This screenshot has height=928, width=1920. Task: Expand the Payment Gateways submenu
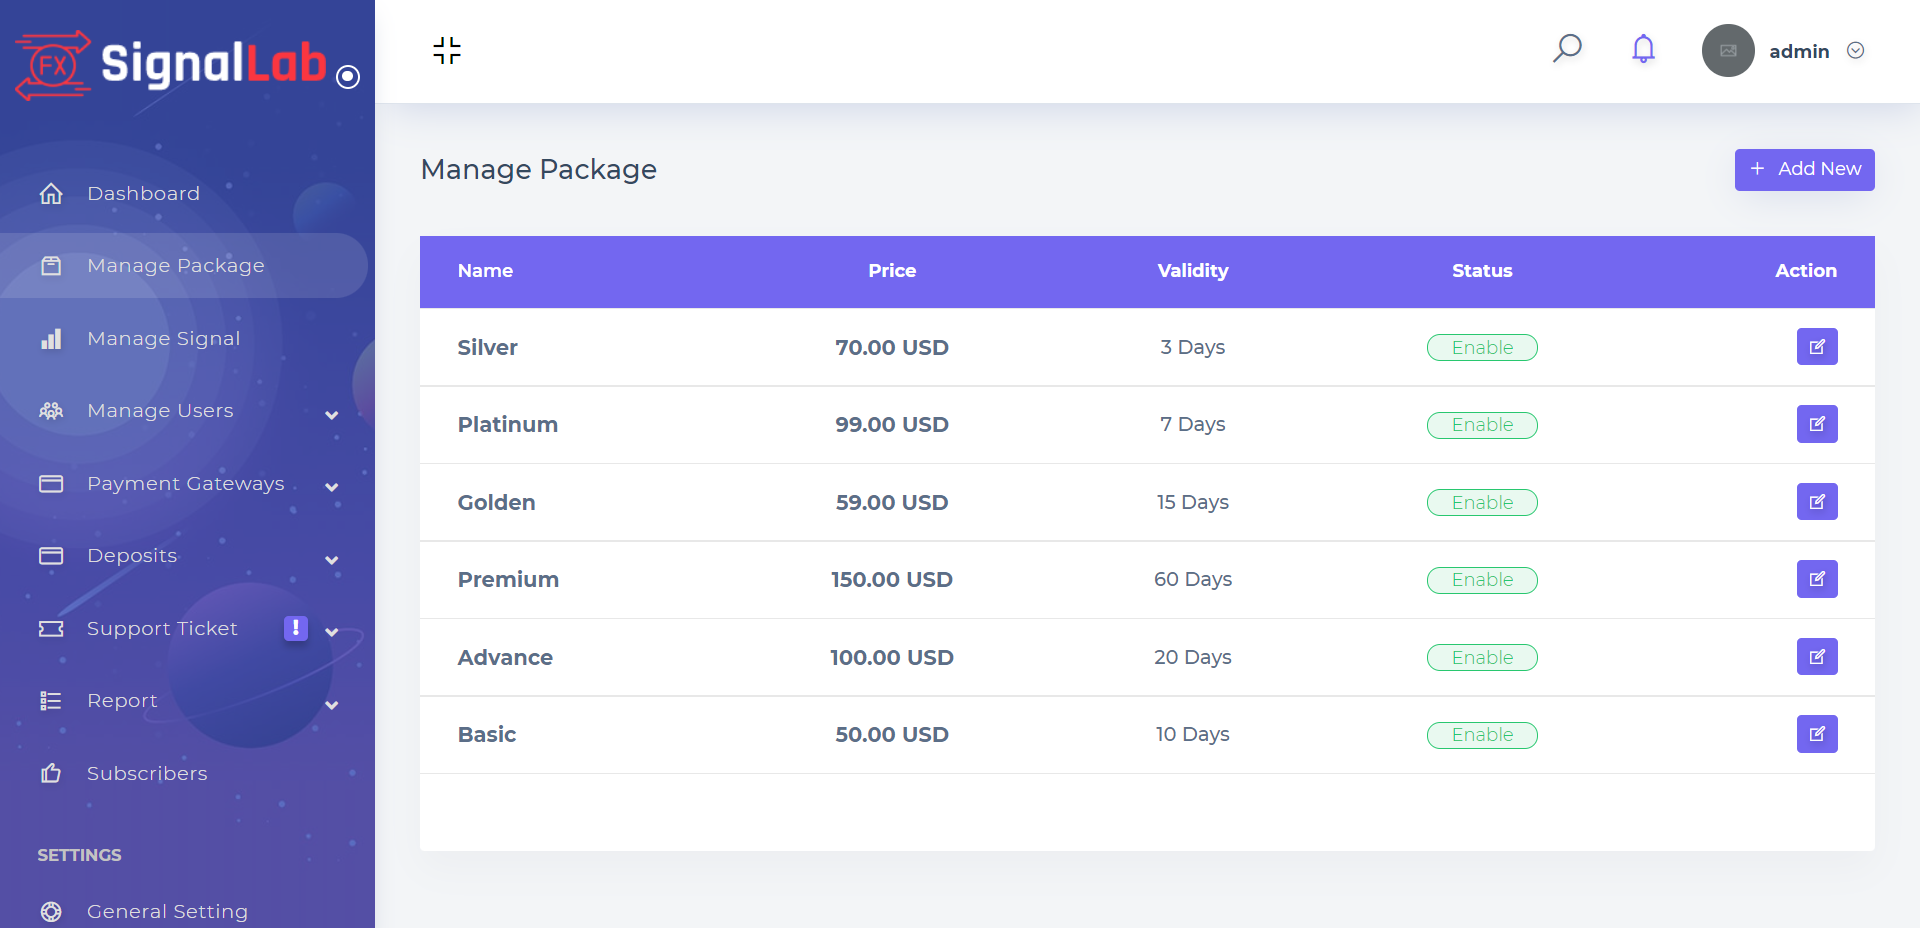click(331, 487)
